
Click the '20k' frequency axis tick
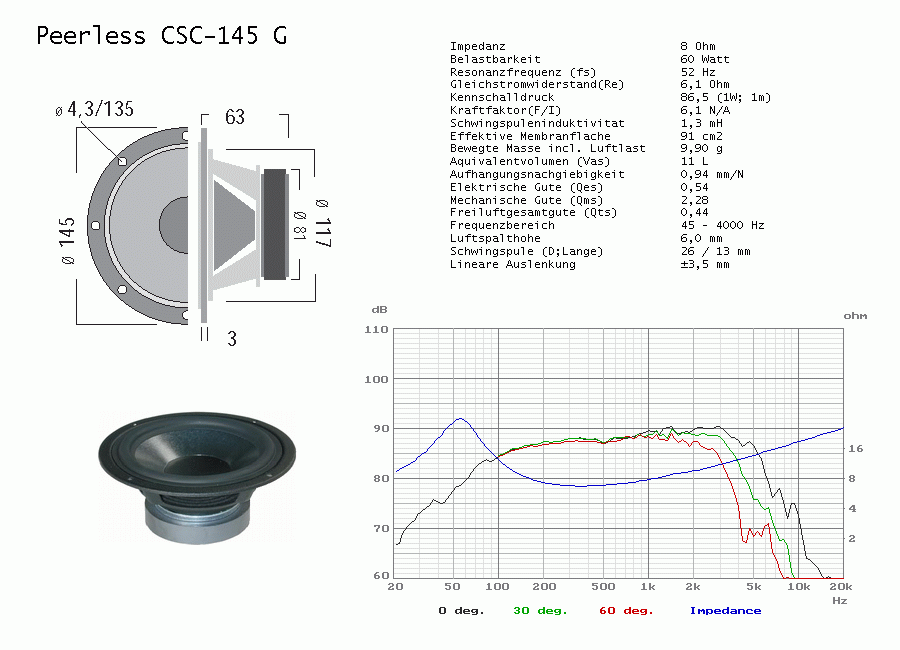point(841,587)
